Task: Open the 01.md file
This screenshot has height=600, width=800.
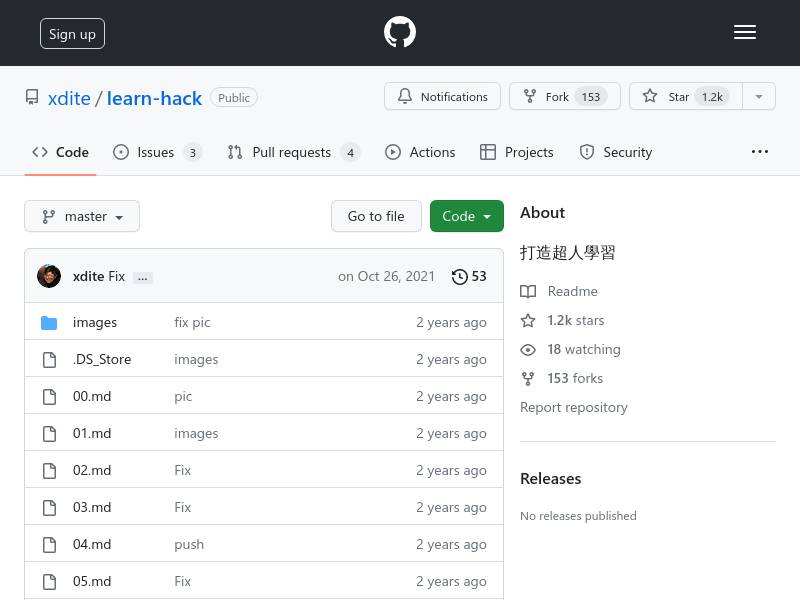Action: tap(92, 434)
